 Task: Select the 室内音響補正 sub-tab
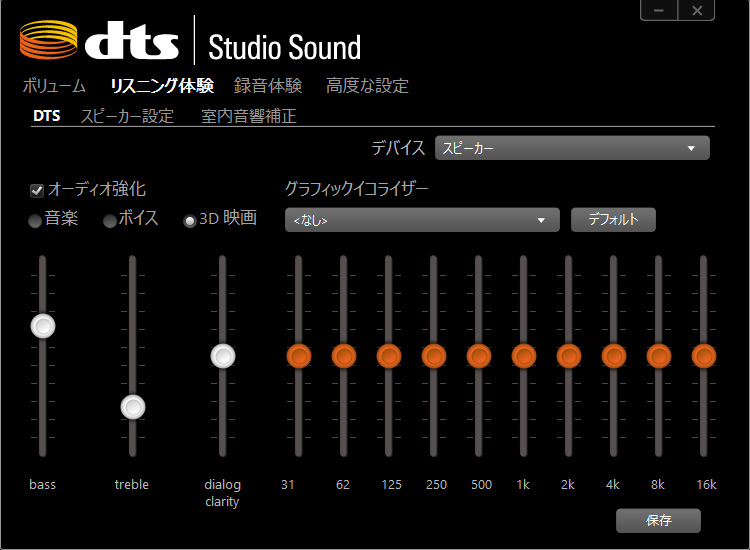249,116
